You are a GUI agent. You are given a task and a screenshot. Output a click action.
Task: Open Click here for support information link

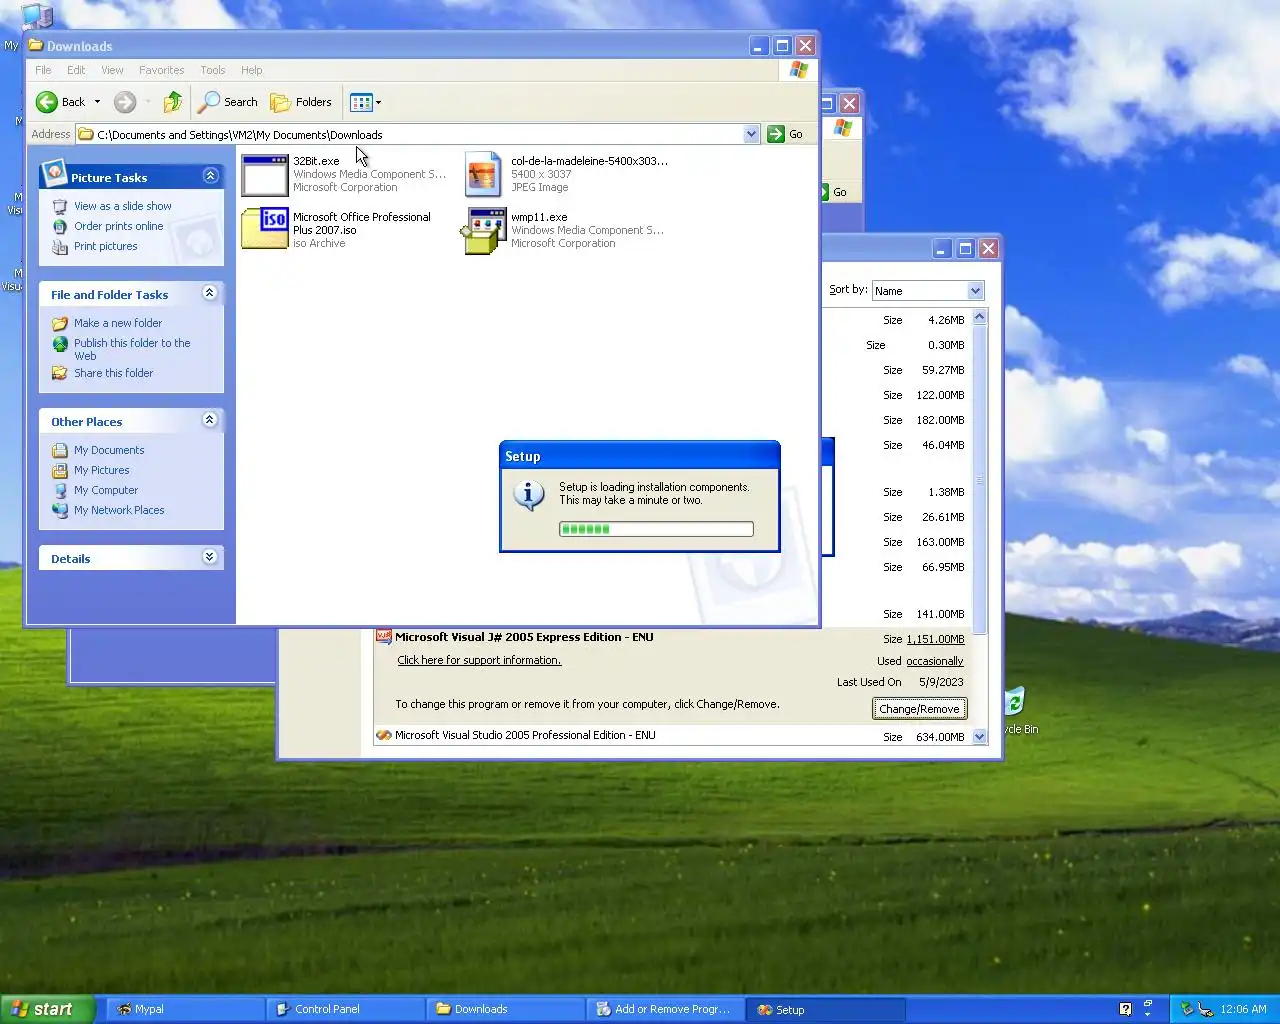pyautogui.click(x=479, y=660)
